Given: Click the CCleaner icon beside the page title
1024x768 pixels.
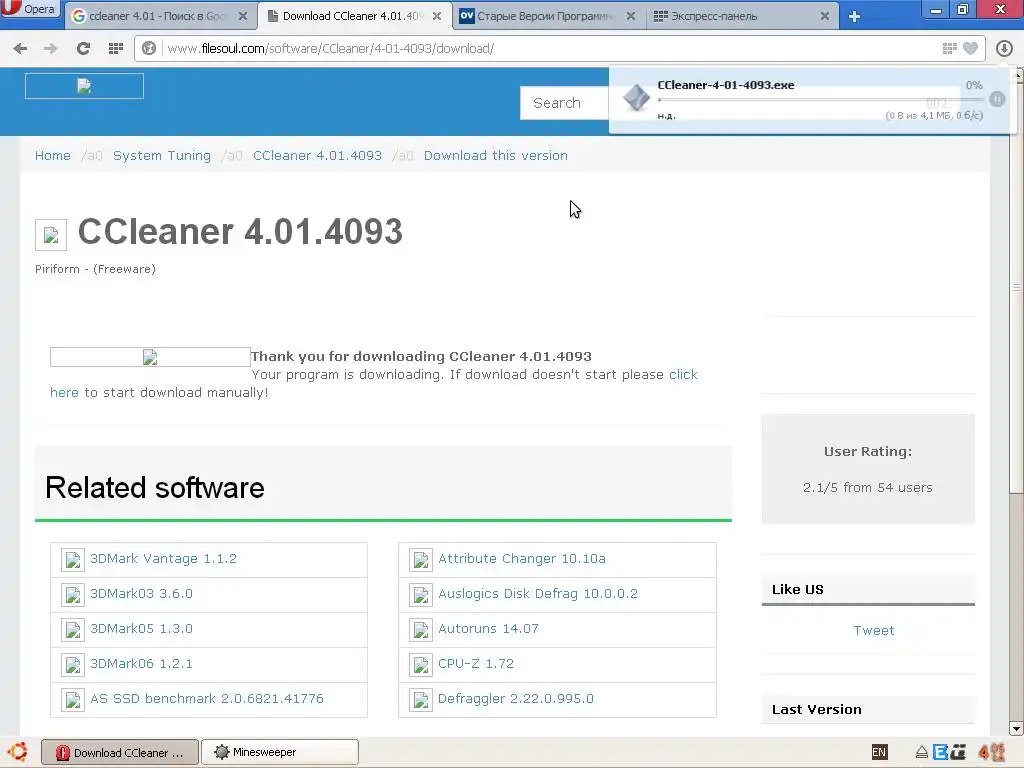Looking at the screenshot, I should point(51,235).
